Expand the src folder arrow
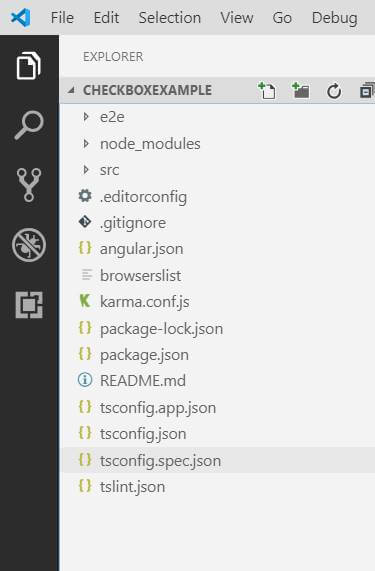Viewport: 375px width, 571px height. point(86,170)
